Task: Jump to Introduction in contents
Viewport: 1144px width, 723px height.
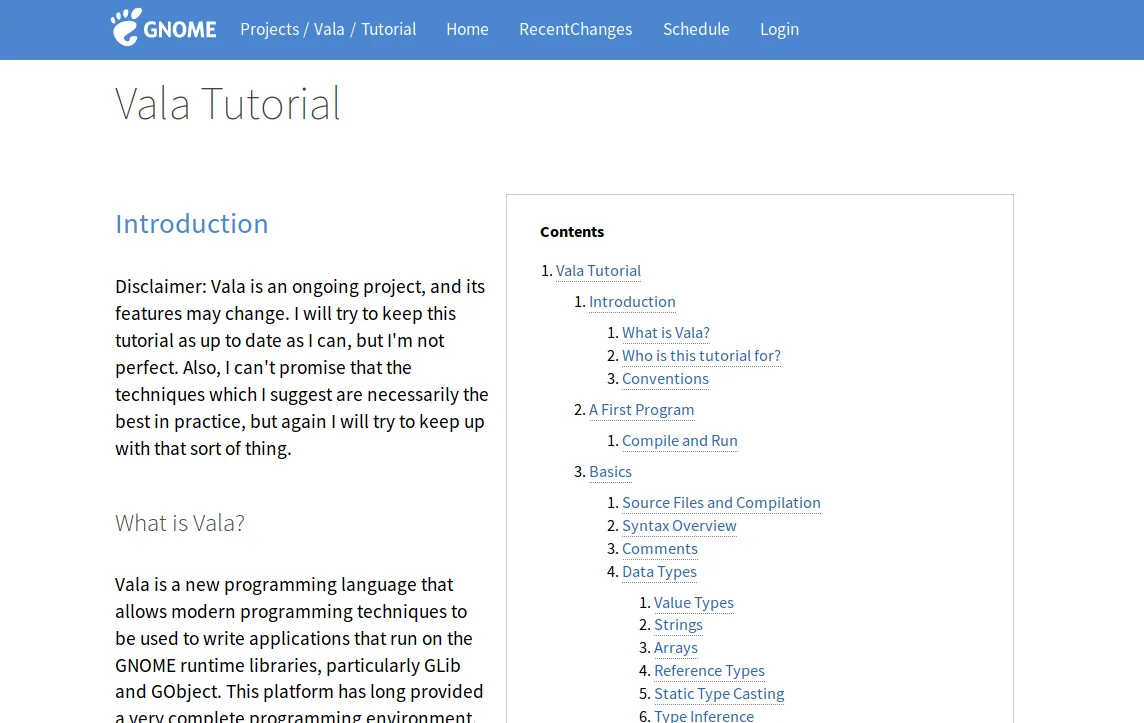Action: click(x=632, y=301)
